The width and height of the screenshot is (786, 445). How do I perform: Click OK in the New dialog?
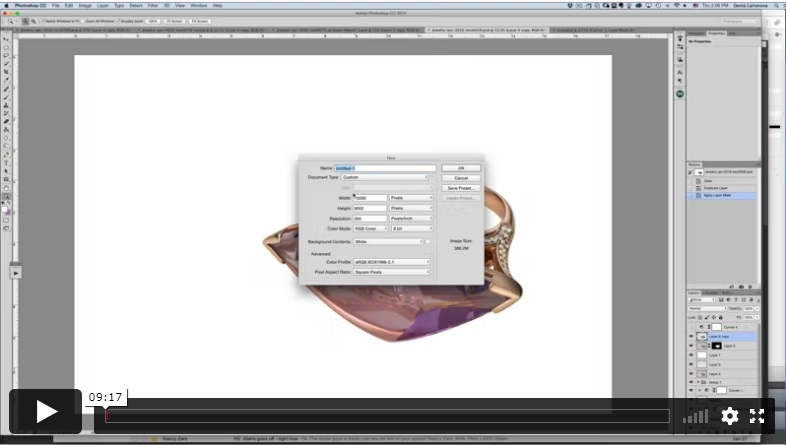pos(461,168)
